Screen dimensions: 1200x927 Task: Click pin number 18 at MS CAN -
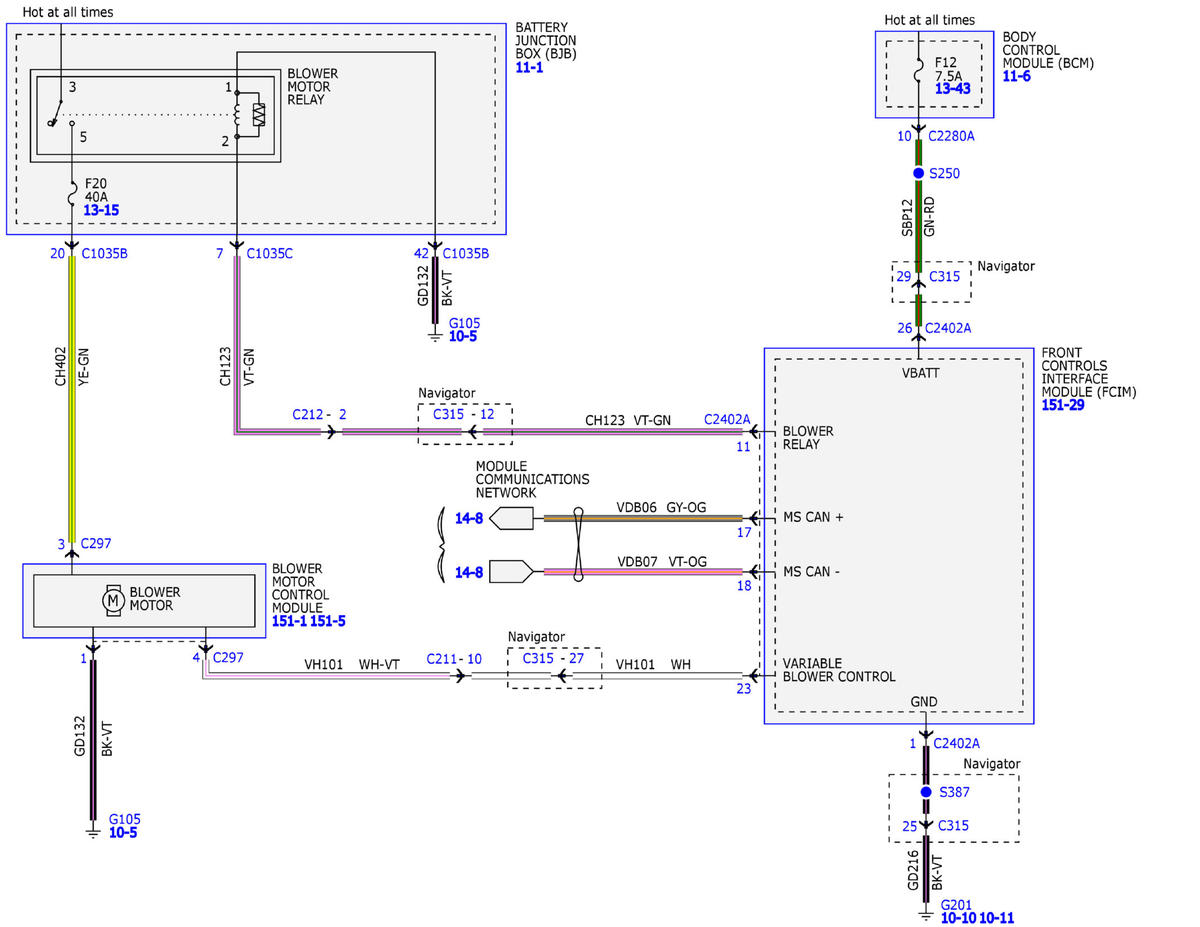743,586
